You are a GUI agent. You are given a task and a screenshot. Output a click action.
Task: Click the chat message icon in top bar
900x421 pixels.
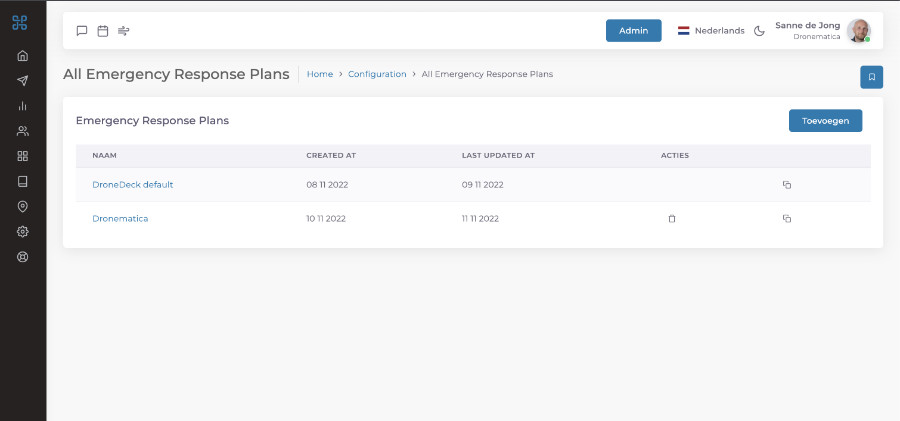pyautogui.click(x=82, y=31)
